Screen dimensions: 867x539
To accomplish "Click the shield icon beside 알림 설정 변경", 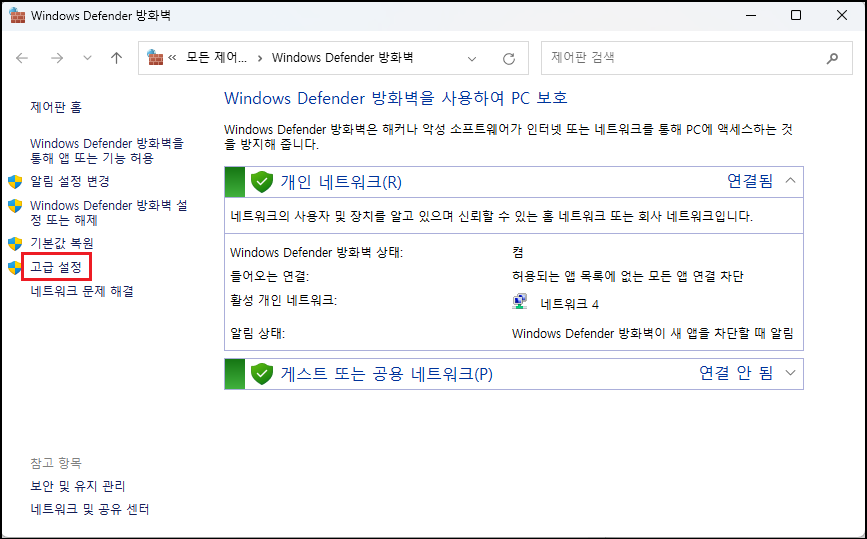I will click(x=15, y=181).
